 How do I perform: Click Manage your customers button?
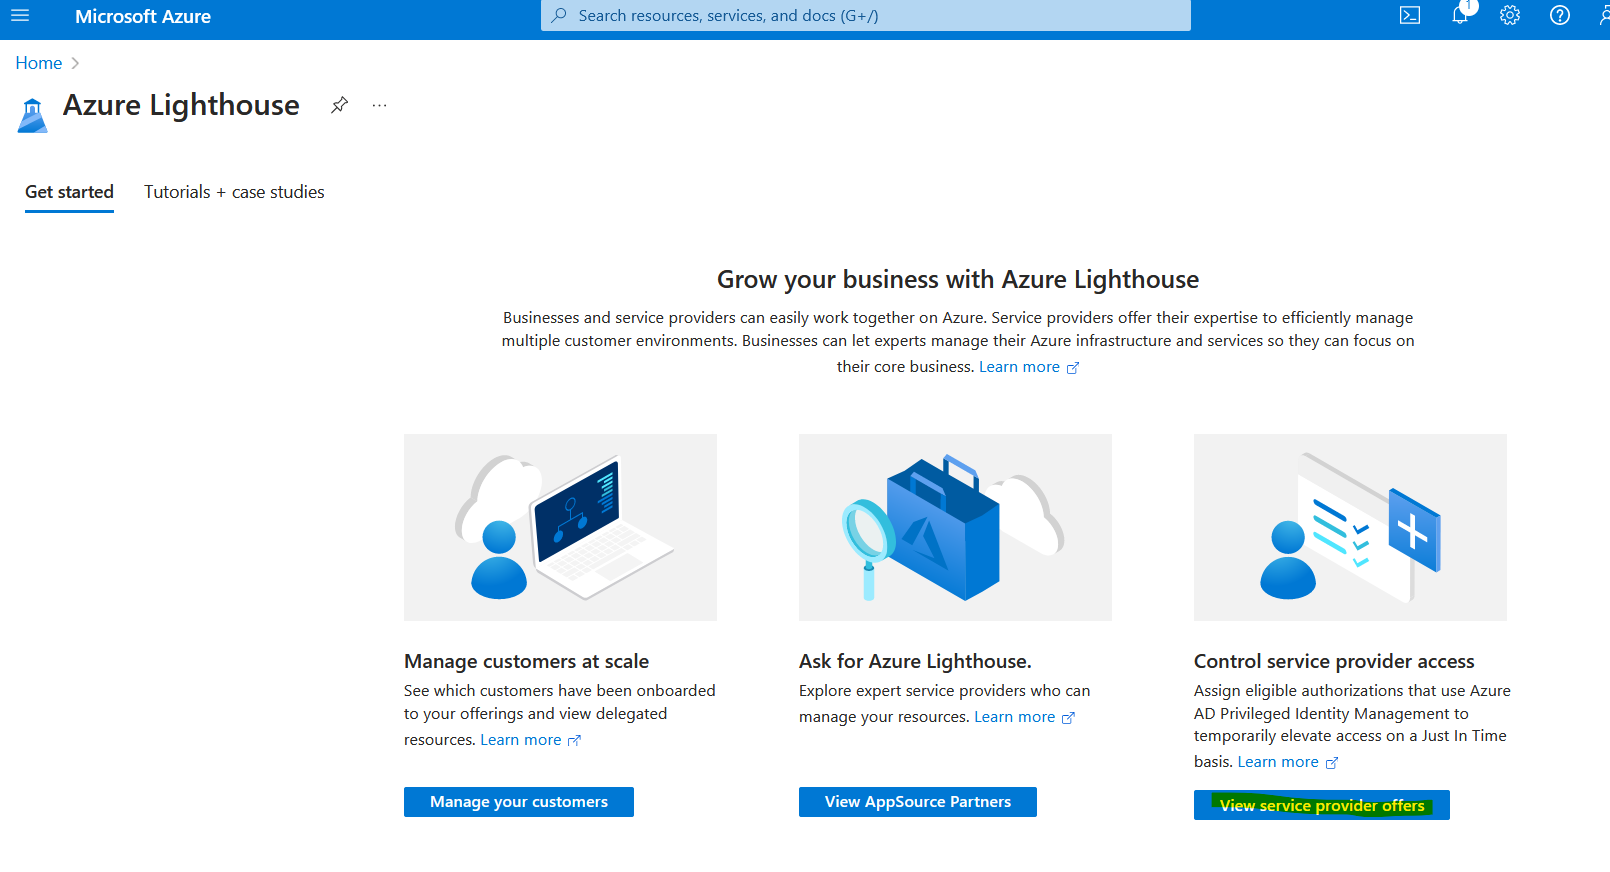(x=518, y=802)
